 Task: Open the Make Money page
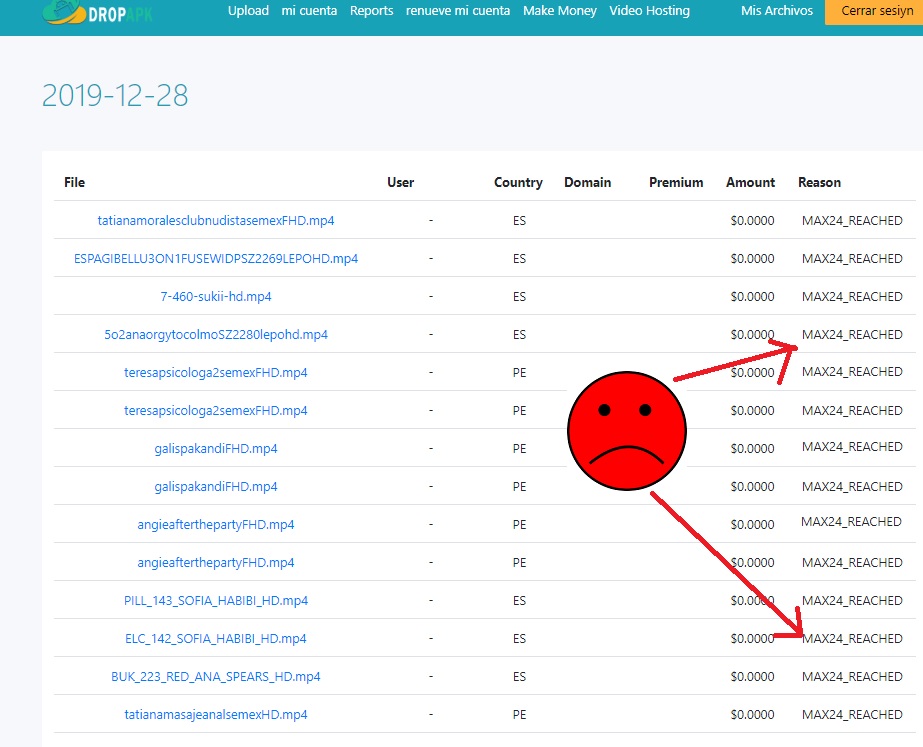pyautogui.click(x=560, y=11)
